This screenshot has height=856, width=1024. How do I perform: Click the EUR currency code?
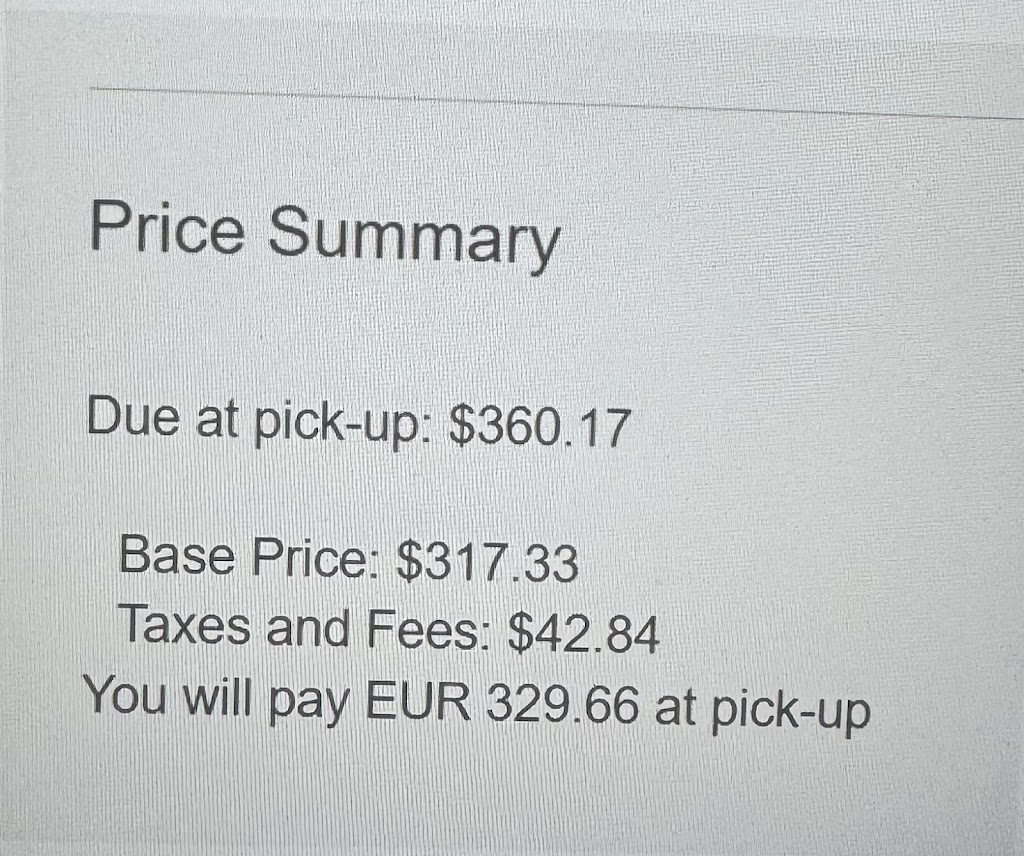419,703
